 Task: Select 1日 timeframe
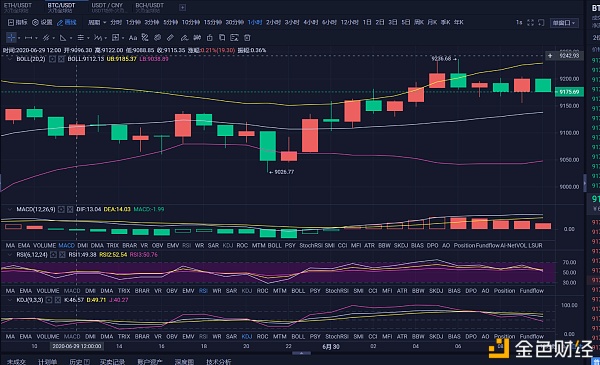(367, 23)
